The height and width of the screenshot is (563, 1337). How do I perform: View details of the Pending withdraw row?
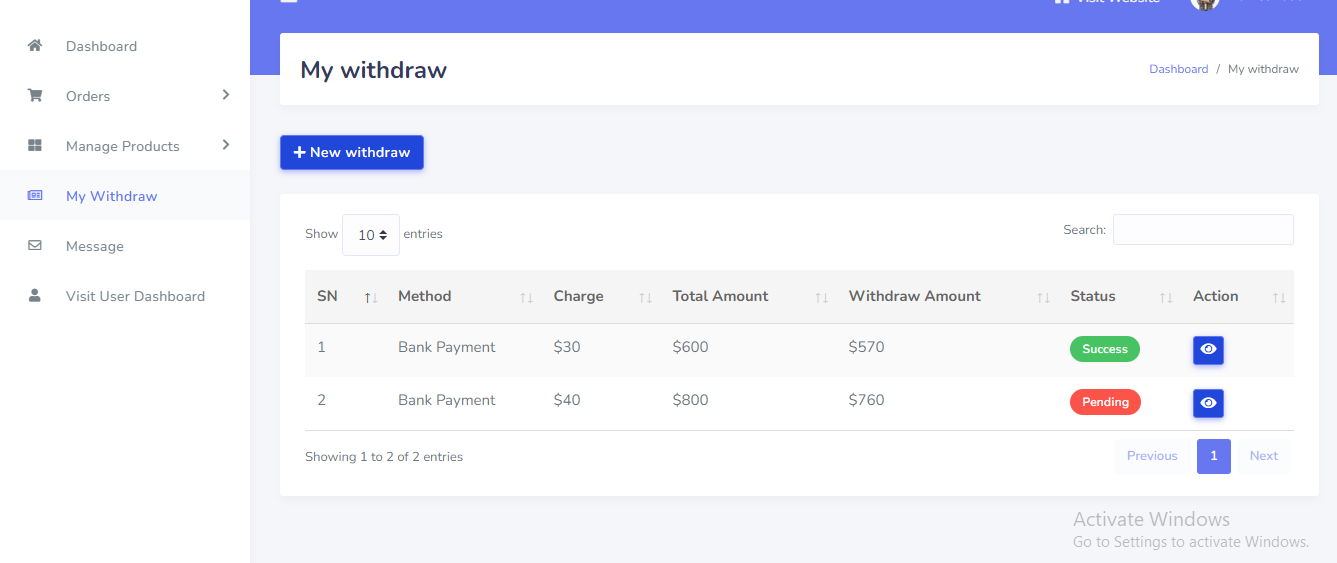pos(1208,403)
